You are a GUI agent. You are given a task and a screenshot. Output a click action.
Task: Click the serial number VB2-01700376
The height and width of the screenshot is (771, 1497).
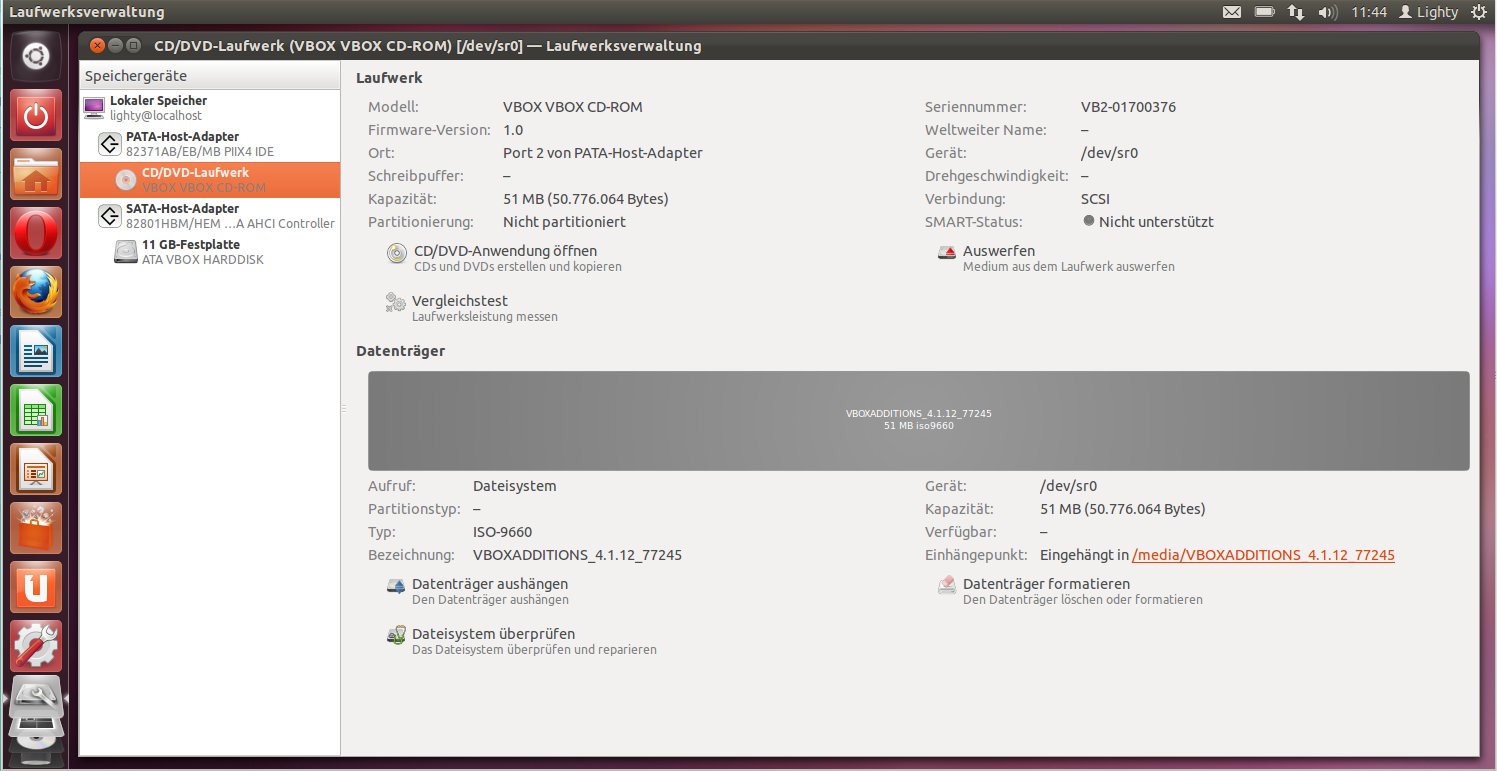pos(1128,107)
